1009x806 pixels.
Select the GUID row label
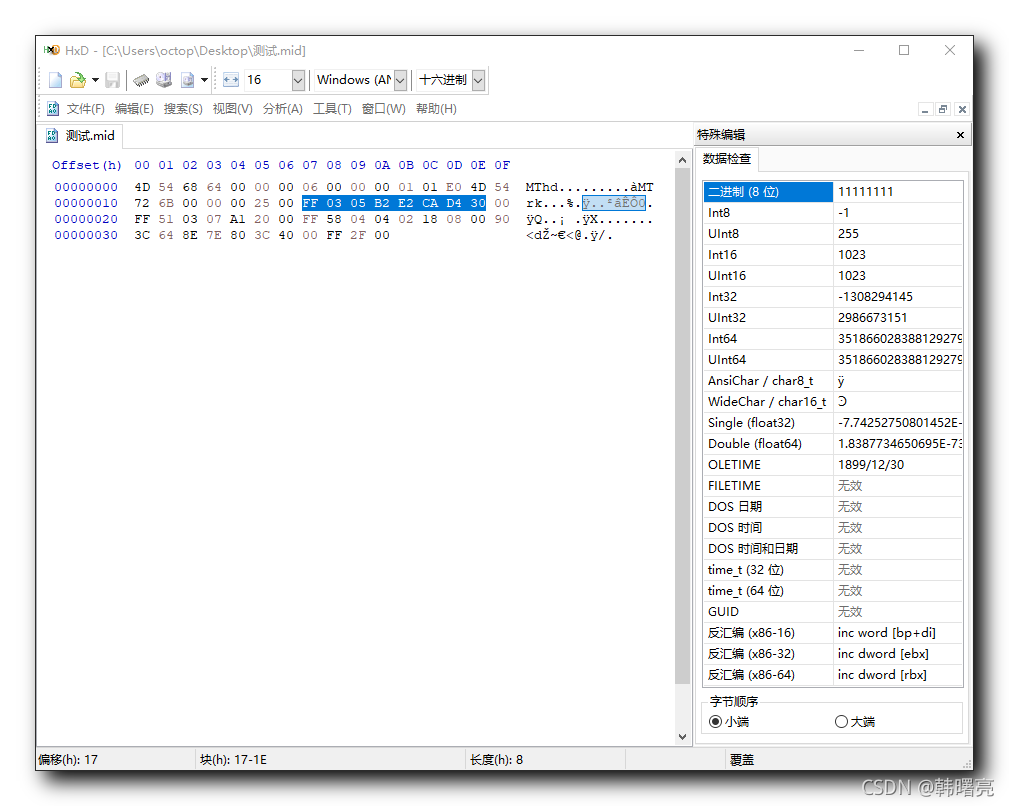723,612
